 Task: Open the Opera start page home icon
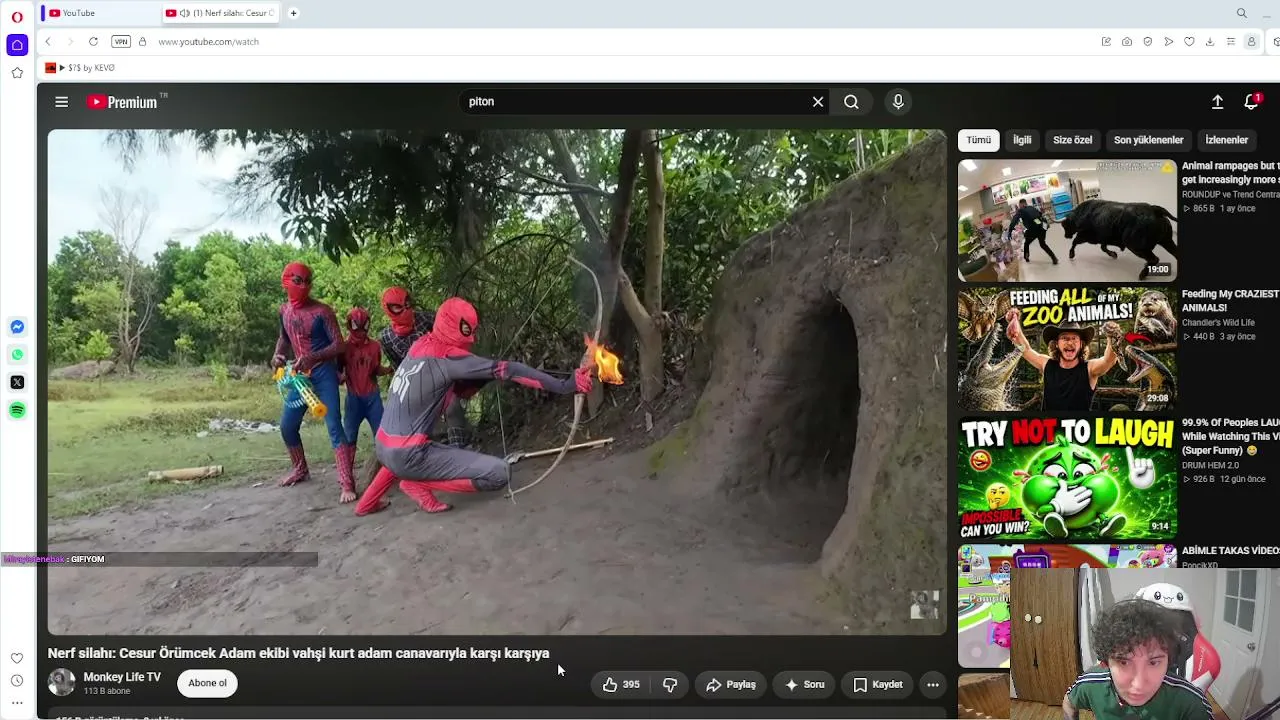tap(17, 45)
